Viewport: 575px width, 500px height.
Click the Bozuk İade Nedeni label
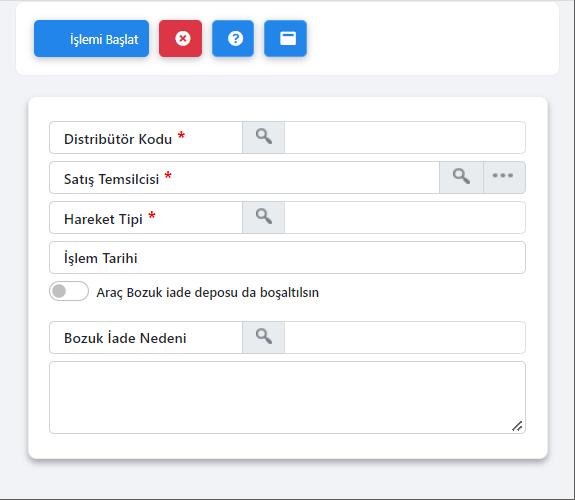125,338
